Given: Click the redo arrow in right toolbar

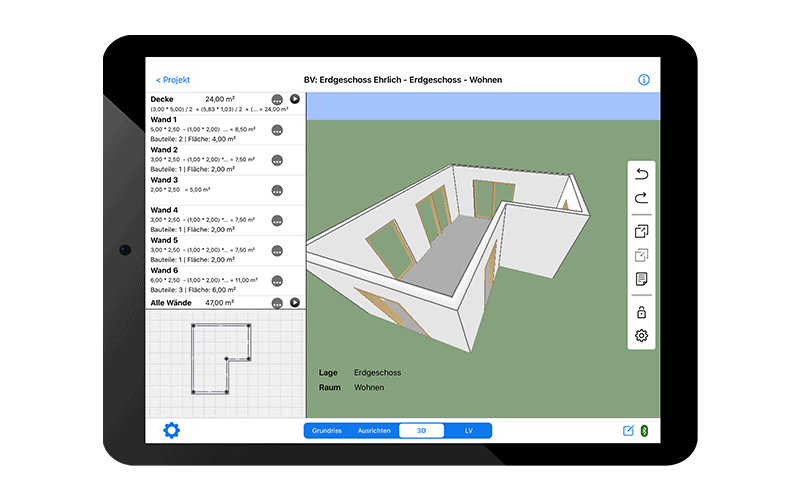Looking at the screenshot, I should [641, 198].
